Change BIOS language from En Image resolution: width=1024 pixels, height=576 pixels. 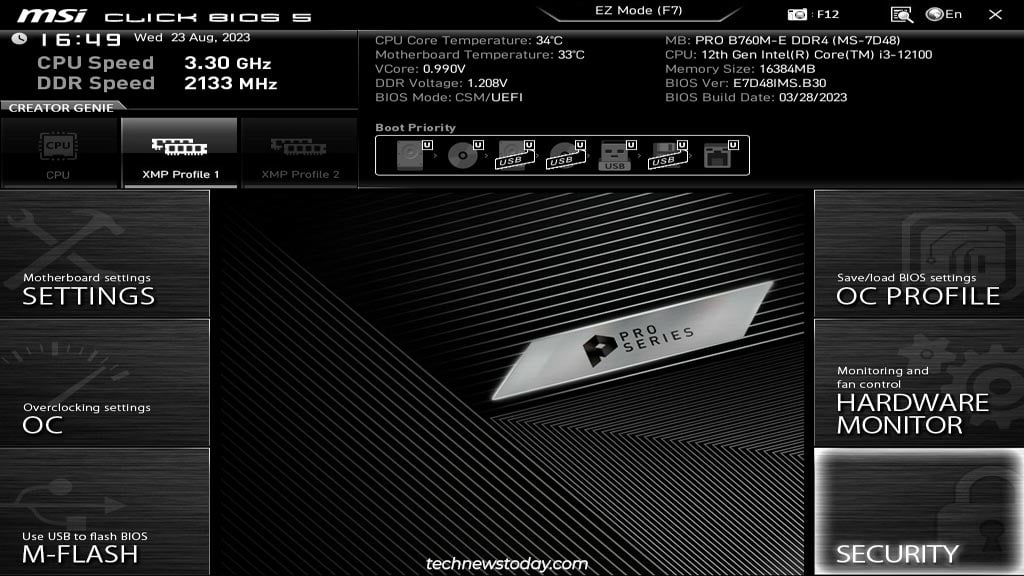pyautogui.click(x=945, y=12)
